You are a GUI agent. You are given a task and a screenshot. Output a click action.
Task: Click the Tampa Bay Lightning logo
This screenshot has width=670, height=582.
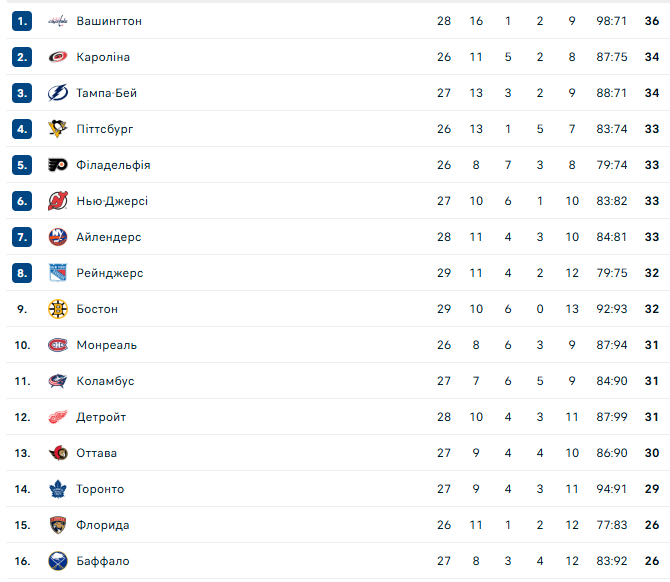[58, 93]
